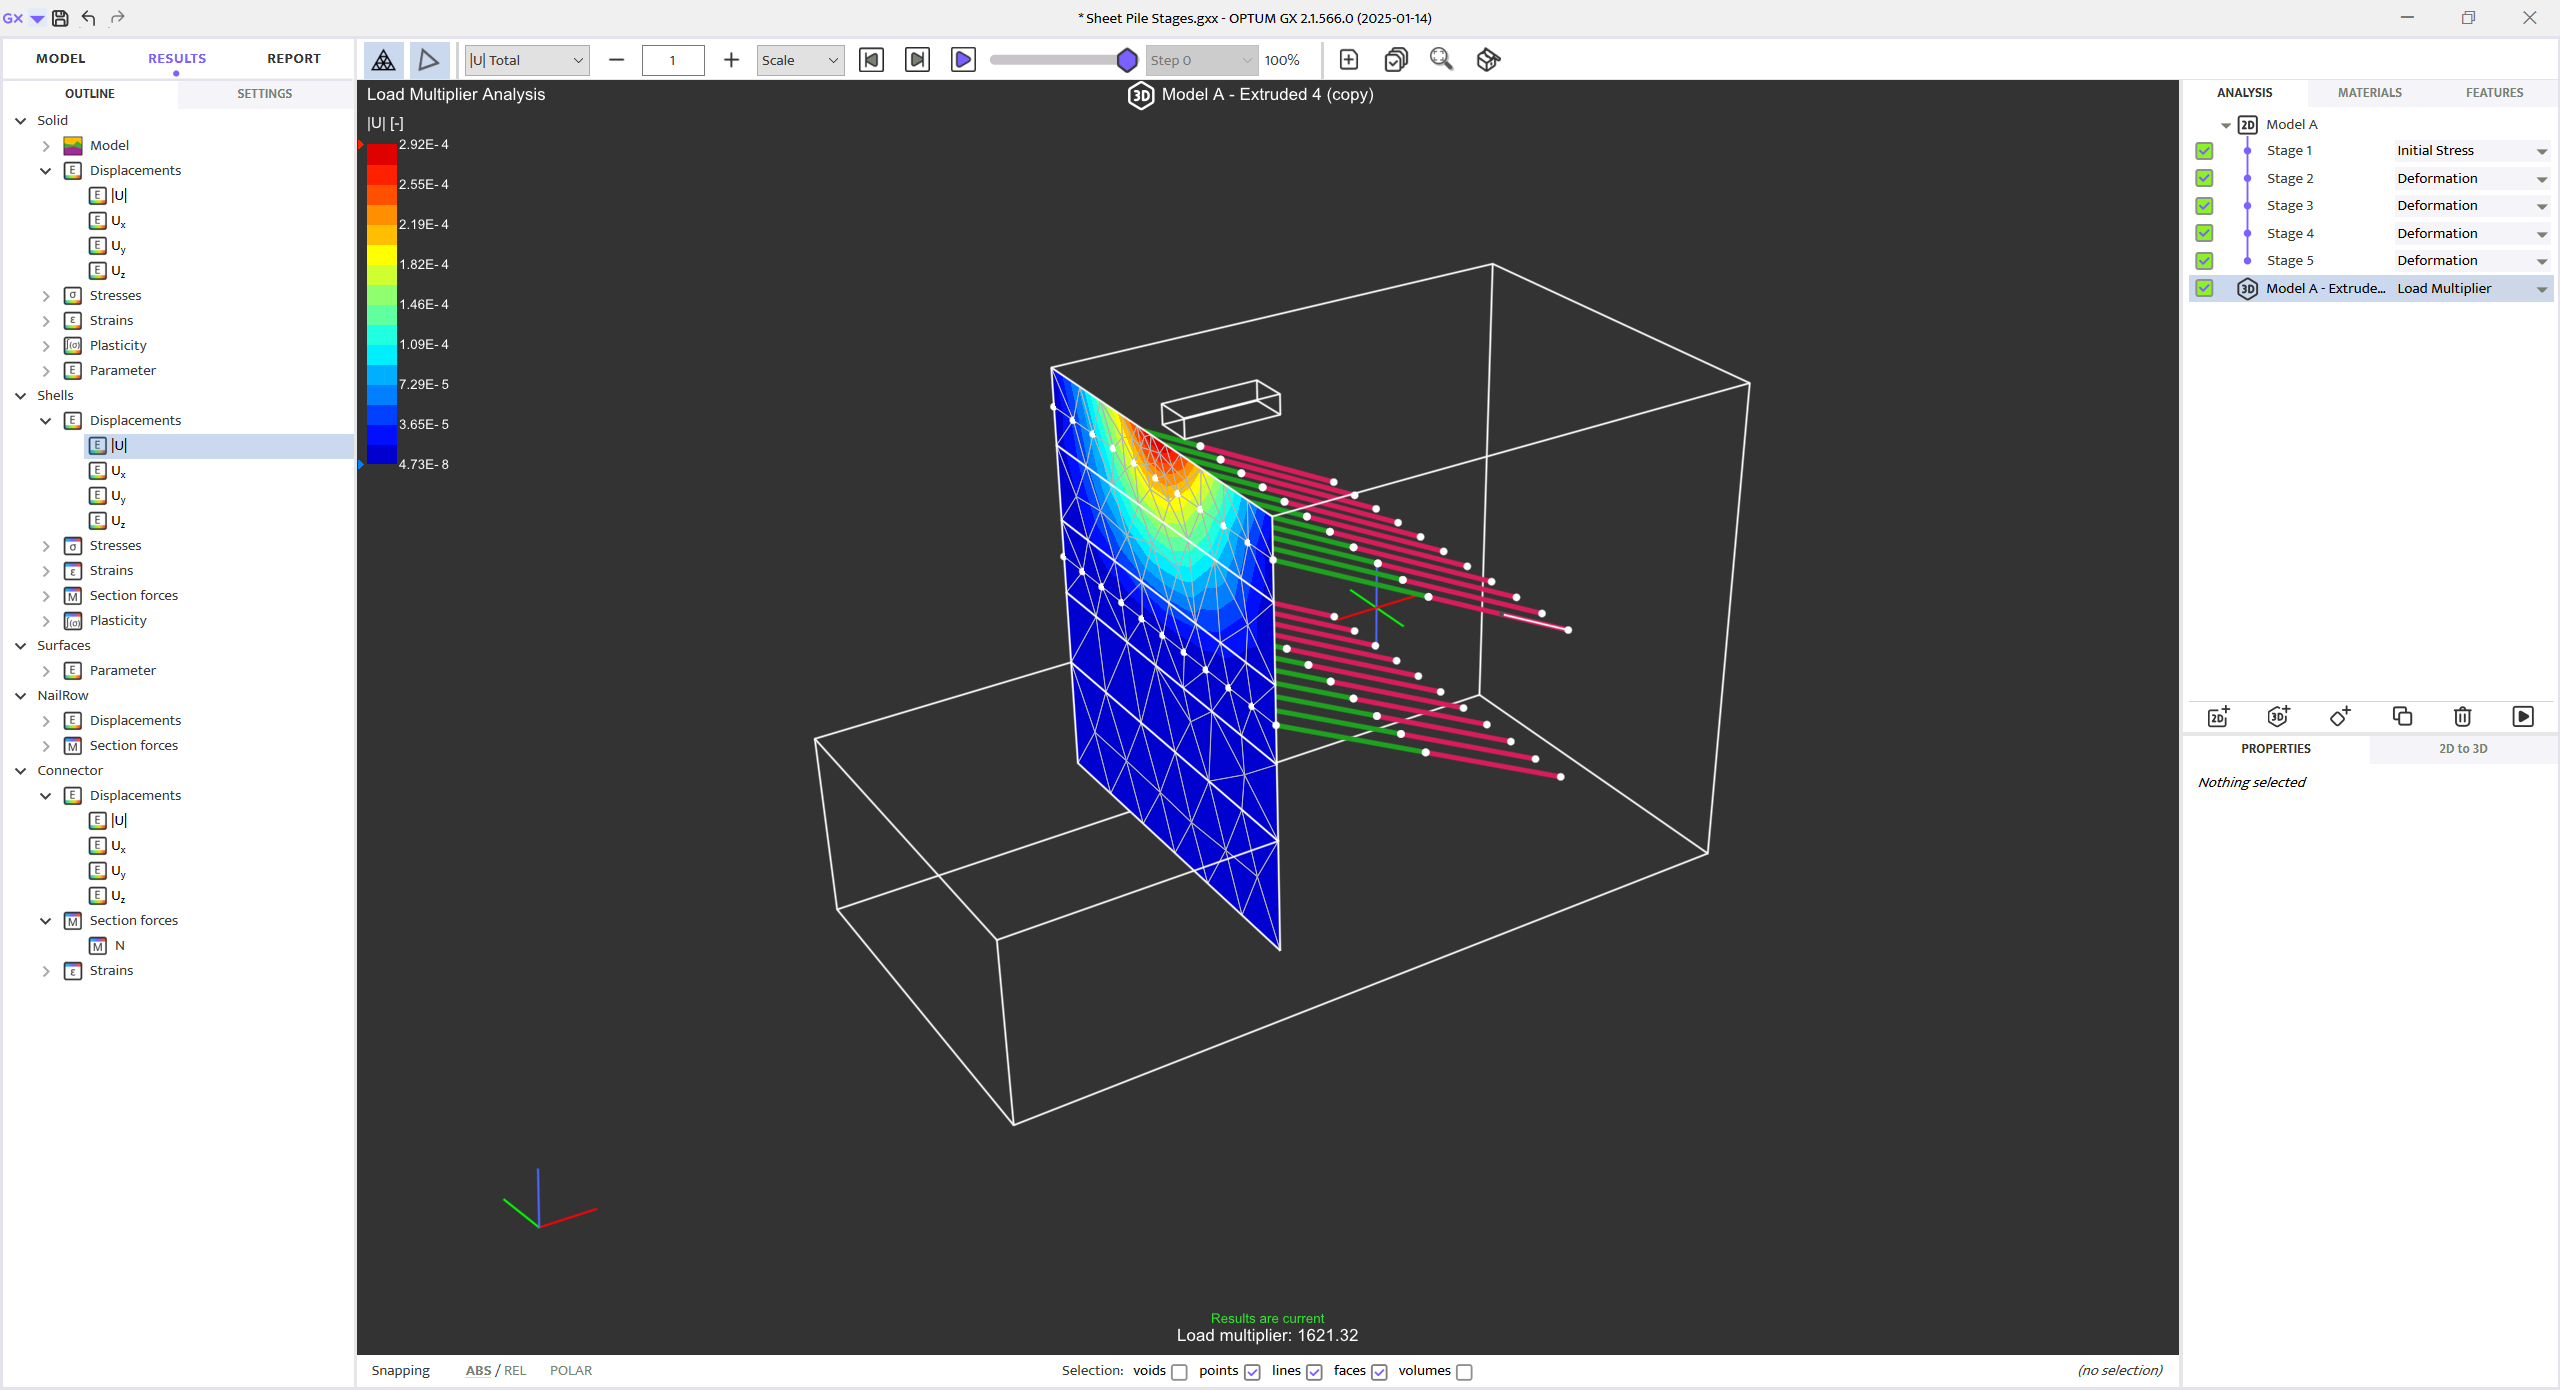The height and width of the screenshot is (1390, 2560).
Task: Switch to POLAR coordinate mode
Action: click(x=571, y=1371)
